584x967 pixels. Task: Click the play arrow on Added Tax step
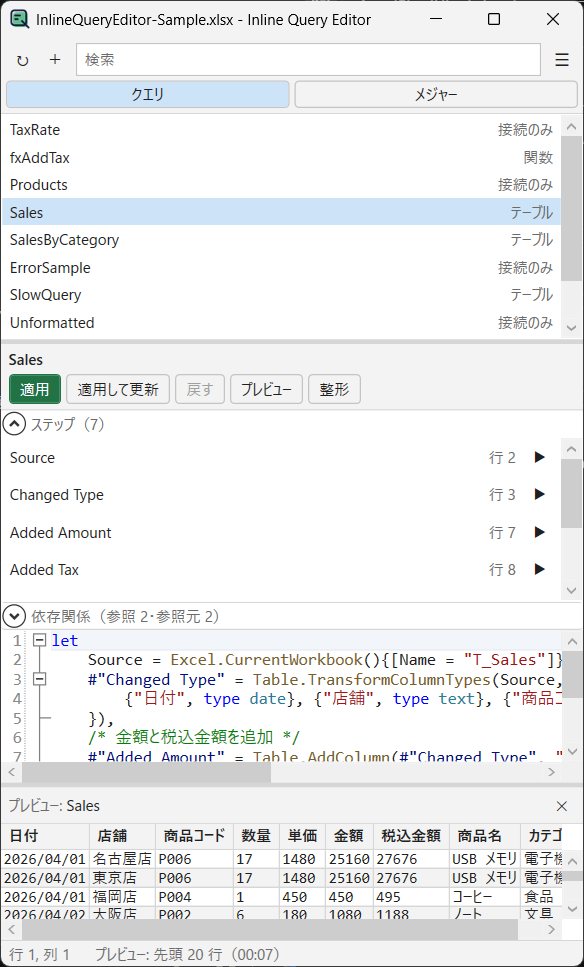coord(540,569)
